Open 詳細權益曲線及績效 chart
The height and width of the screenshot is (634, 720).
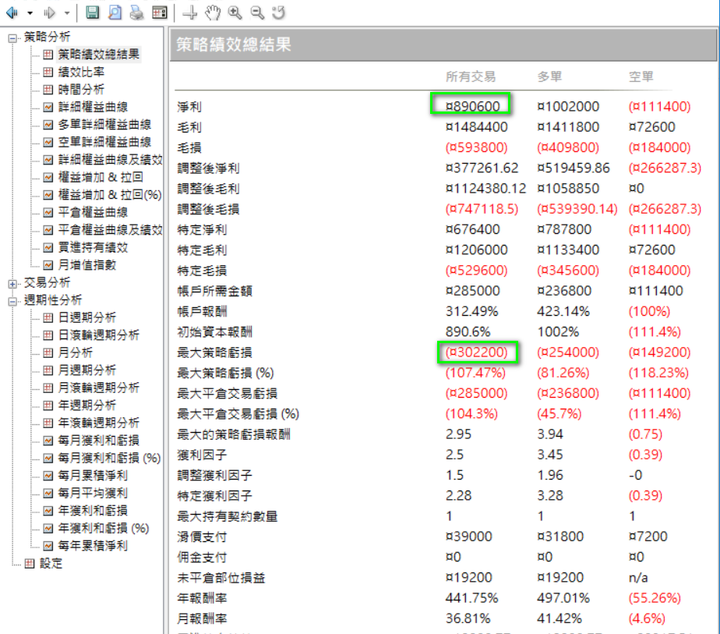[x=110, y=160]
